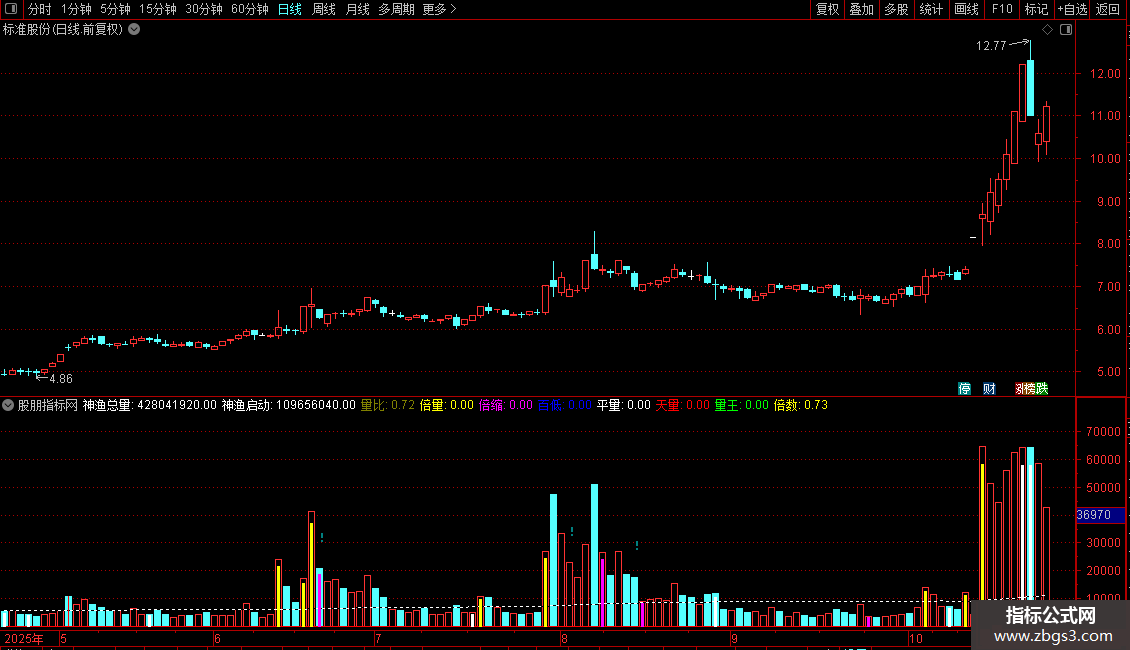This screenshot has height=650, width=1130.
Task: Open the F10 company info
Action: (1002, 9)
